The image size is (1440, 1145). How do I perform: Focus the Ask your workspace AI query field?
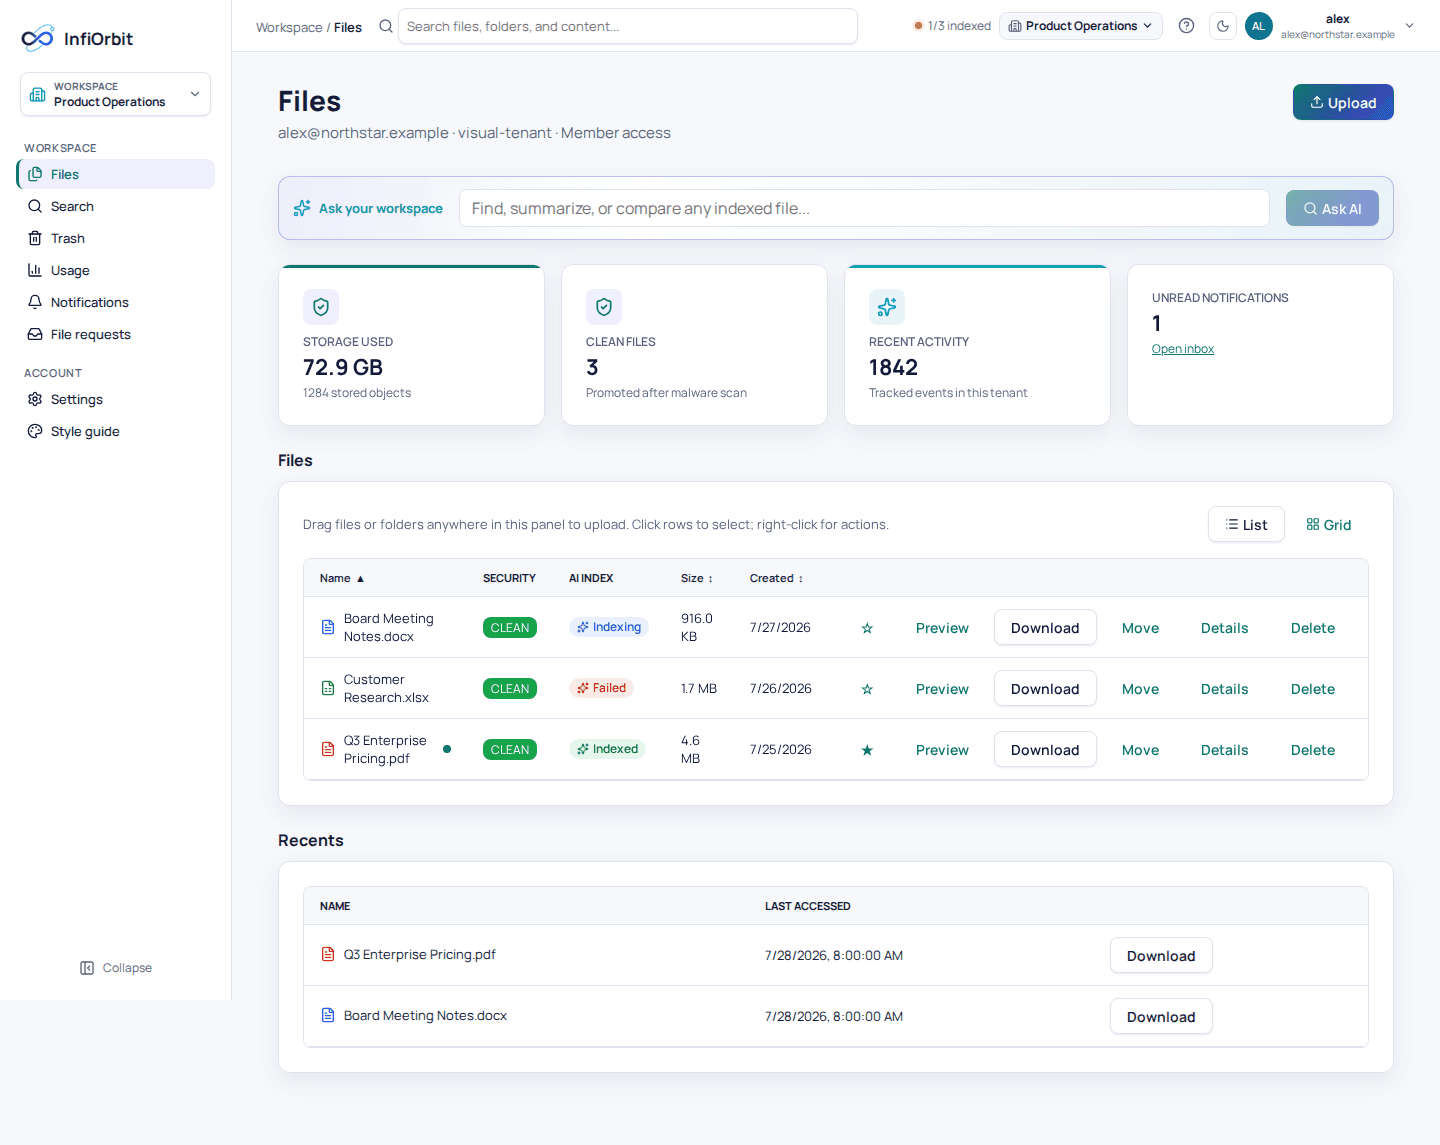pyautogui.click(x=864, y=208)
